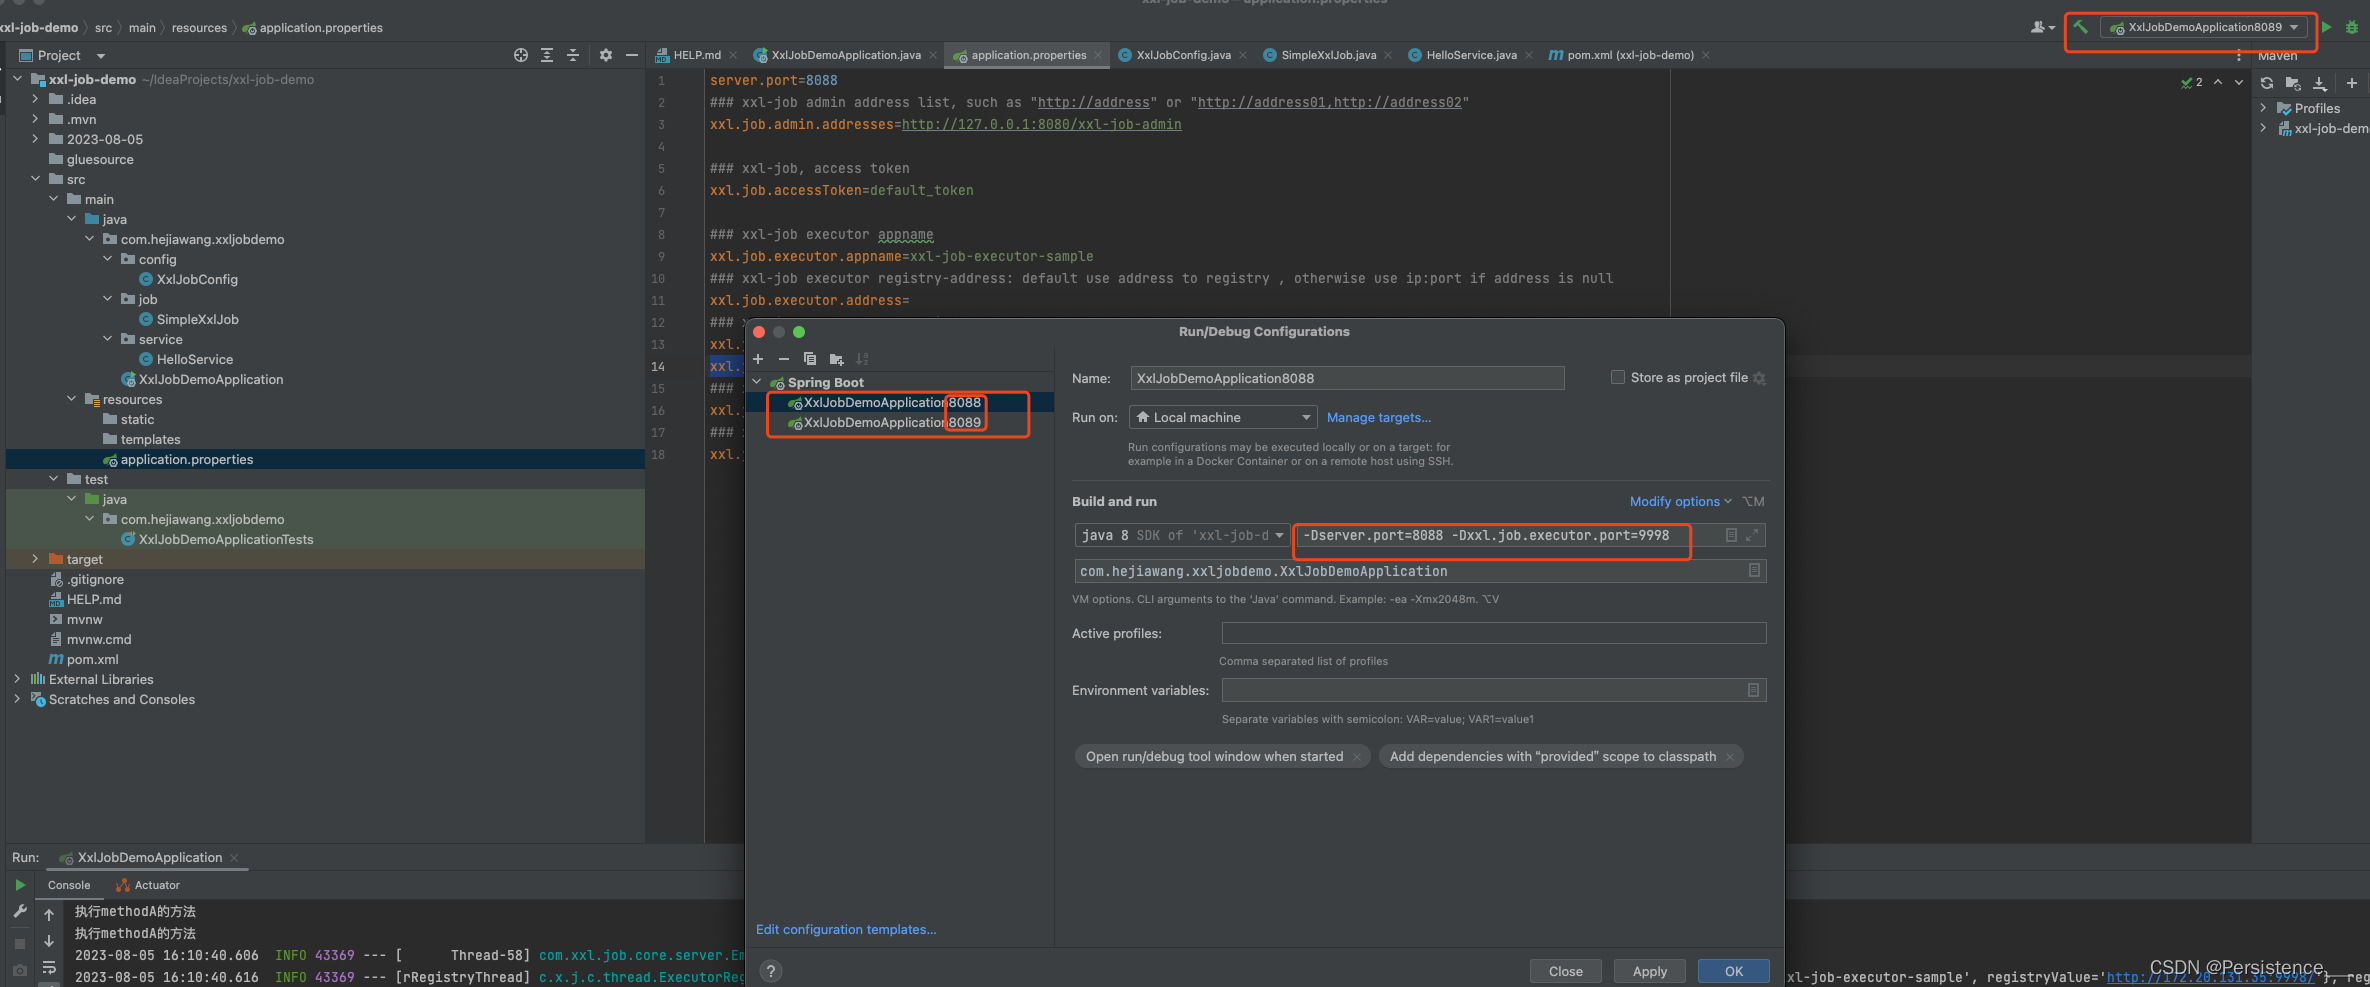
Task: Rerun application with green play in Run panel
Action: [20, 885]
